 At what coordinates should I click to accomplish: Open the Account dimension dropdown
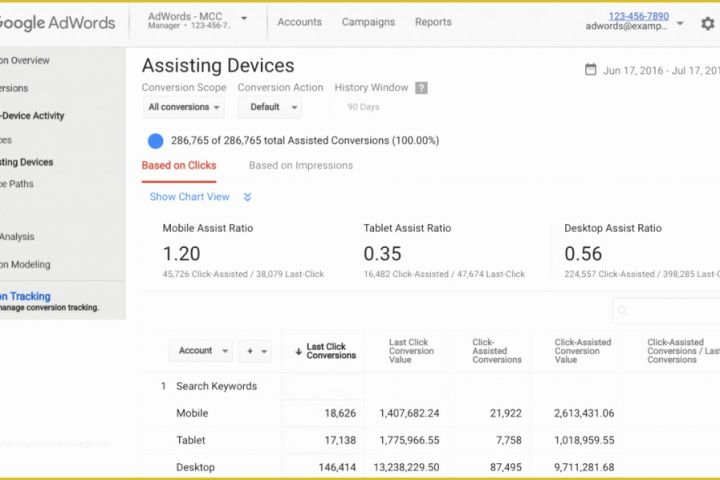coord(201,350)
